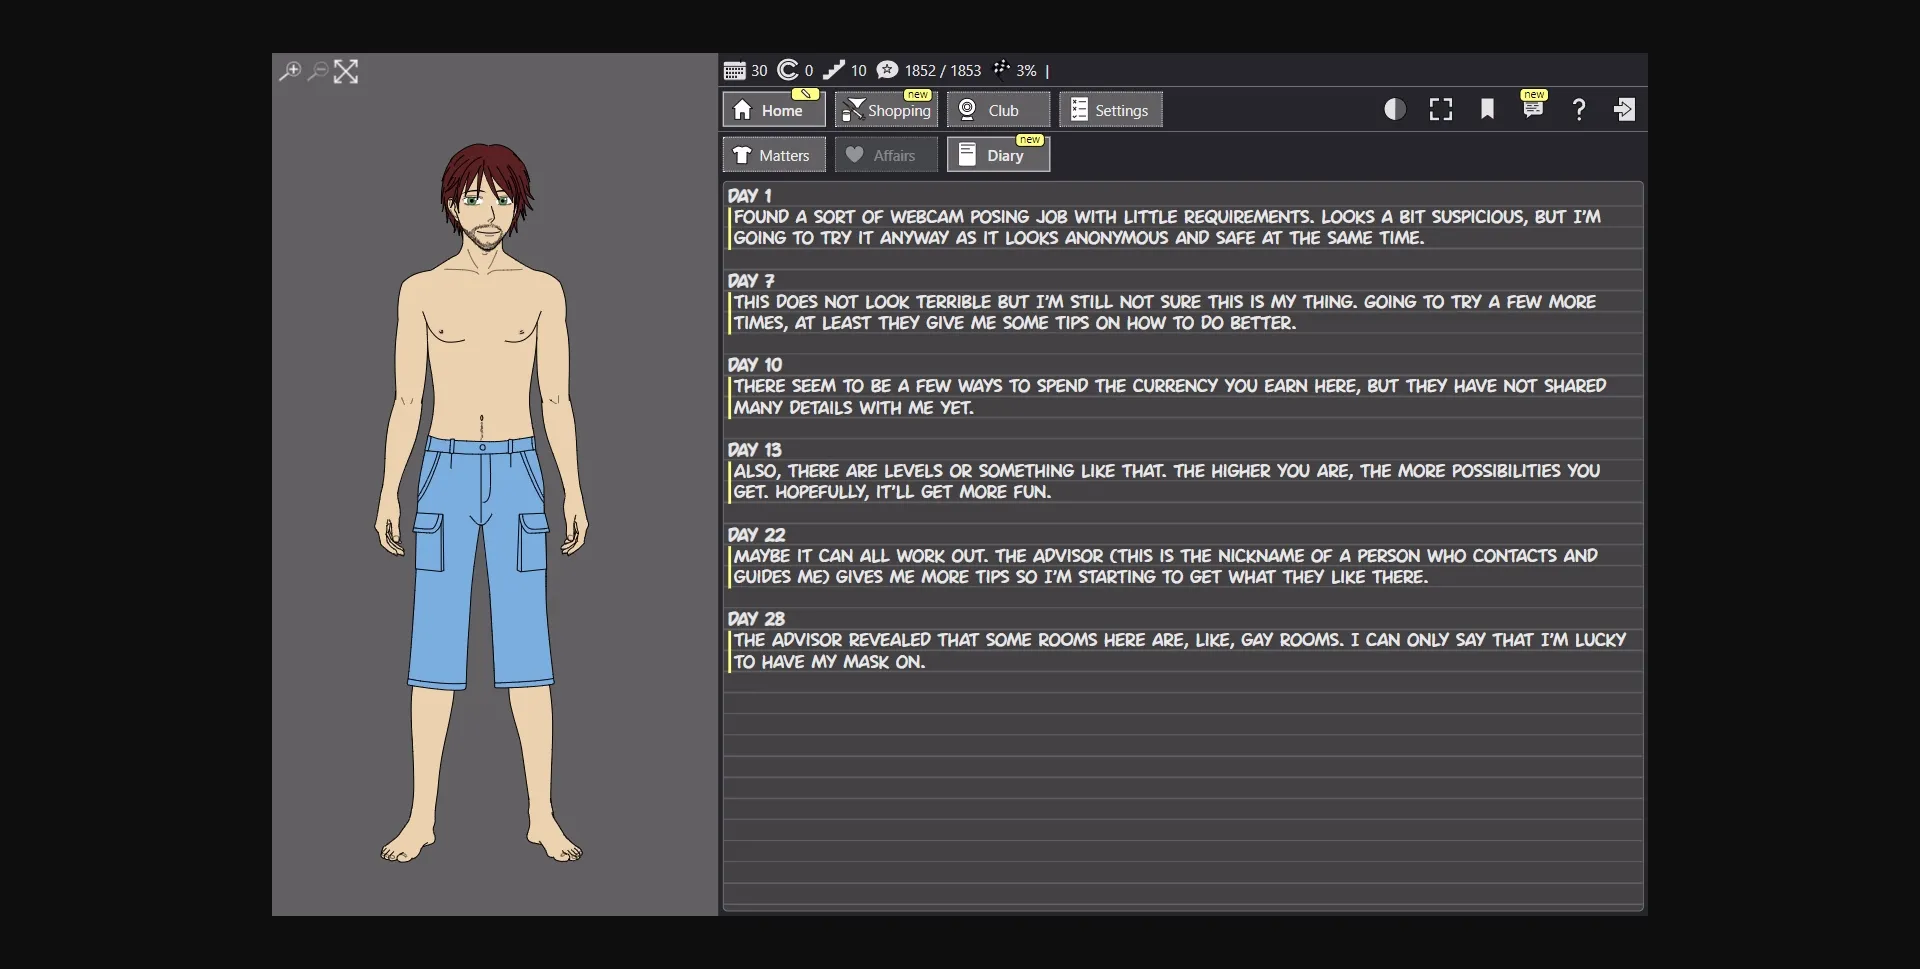Toggle the bookmark icon in the top bar
This screenshot has height=969, width=1920.
point(1487,109)
